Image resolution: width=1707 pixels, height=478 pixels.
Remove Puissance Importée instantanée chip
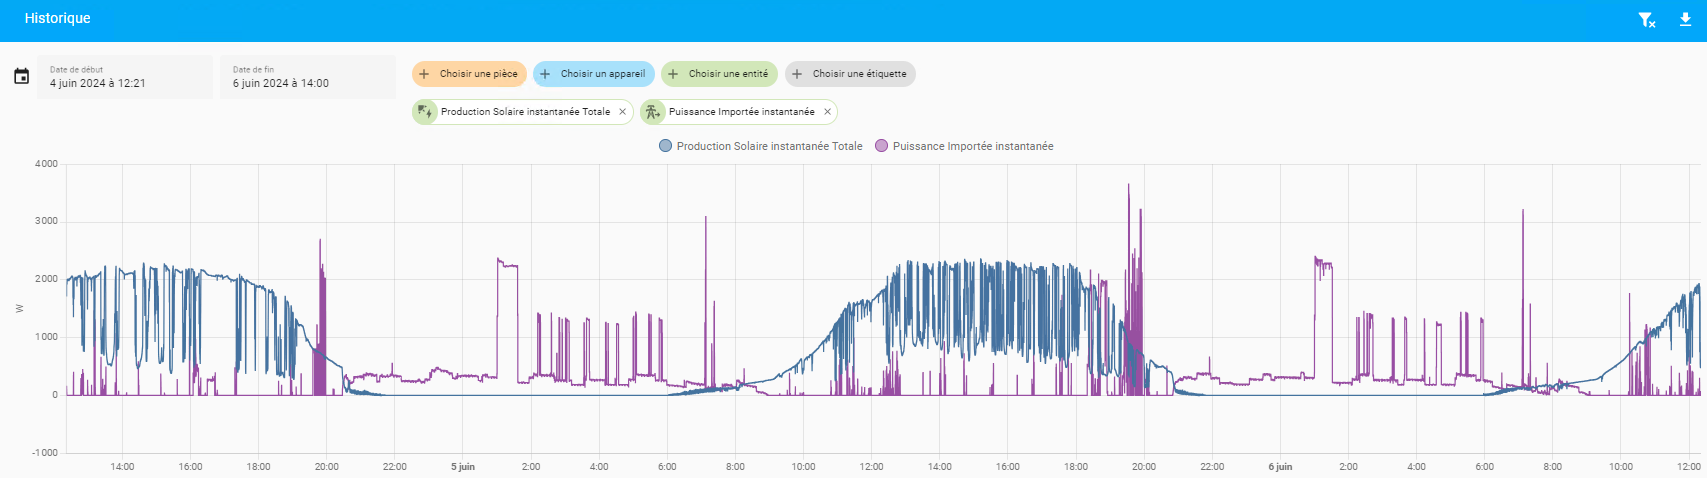tap(827, 112)
